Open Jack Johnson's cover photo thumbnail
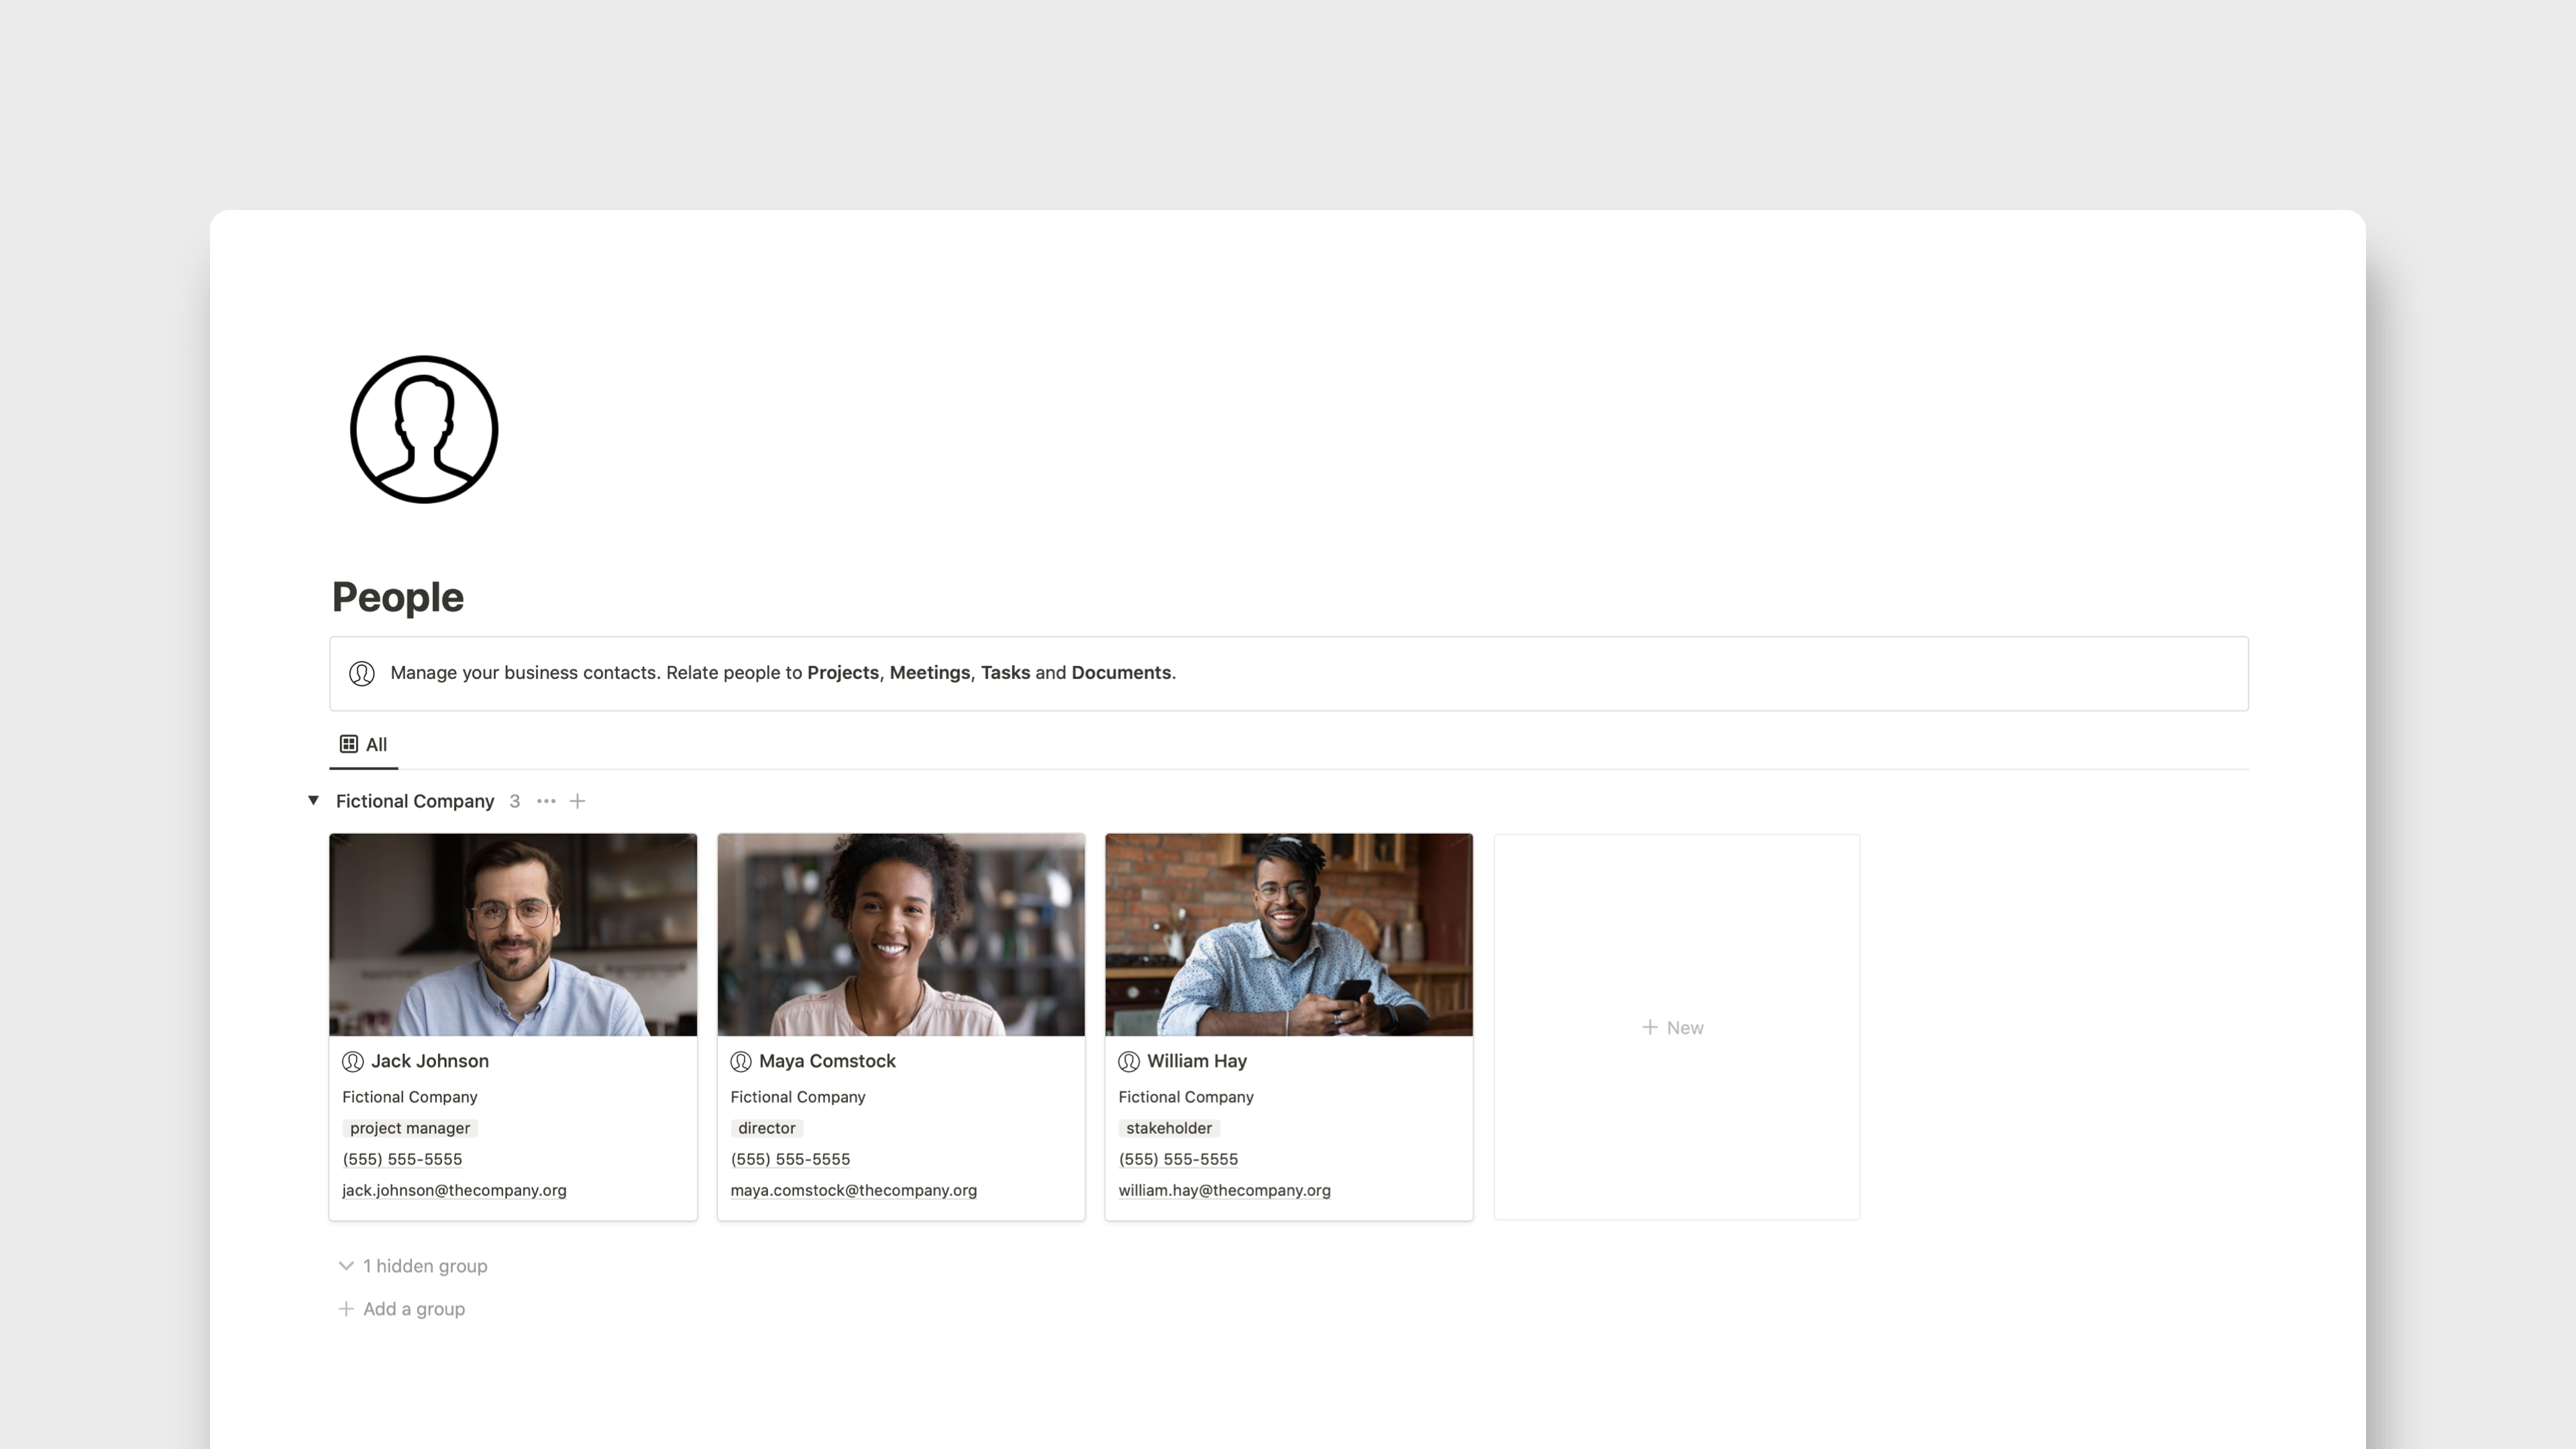This screenshot has width=2576, height=1449. pos(513,934)
